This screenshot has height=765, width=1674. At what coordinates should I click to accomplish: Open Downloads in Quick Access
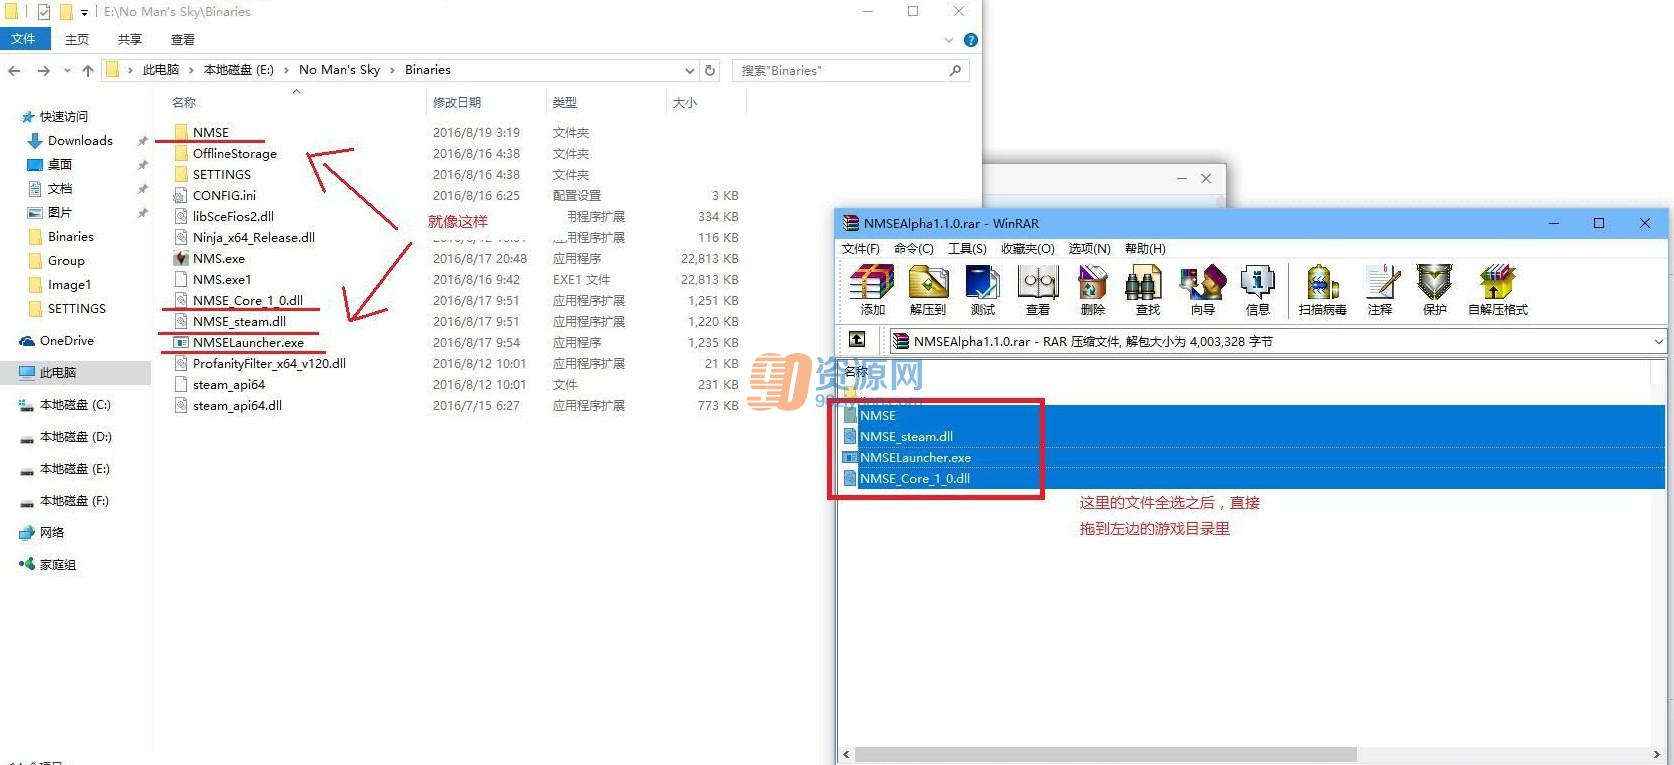pyautogui.click(x=80, y=140)
